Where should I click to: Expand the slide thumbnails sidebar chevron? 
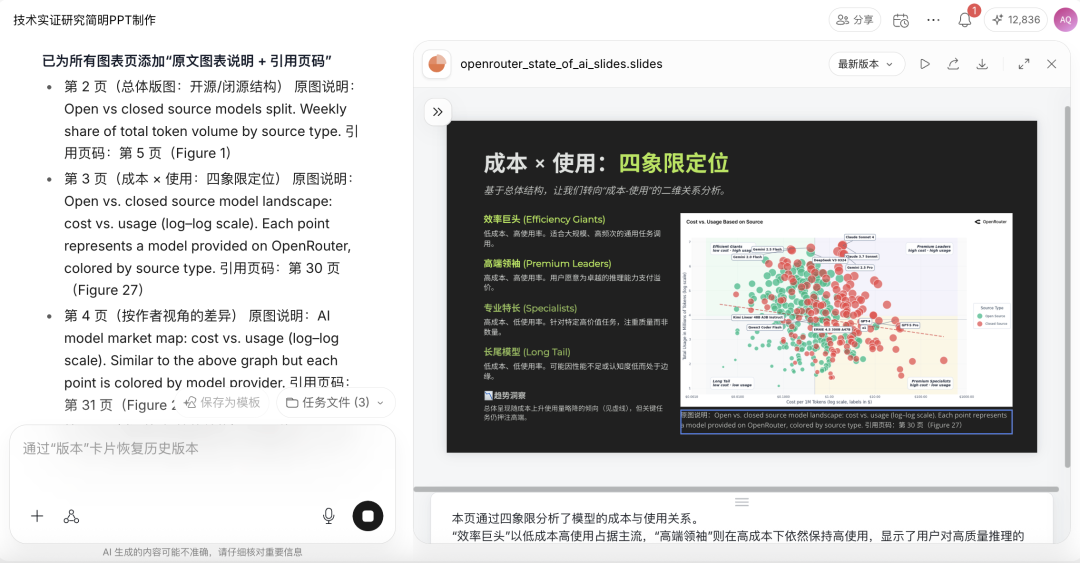click(437, 112)
